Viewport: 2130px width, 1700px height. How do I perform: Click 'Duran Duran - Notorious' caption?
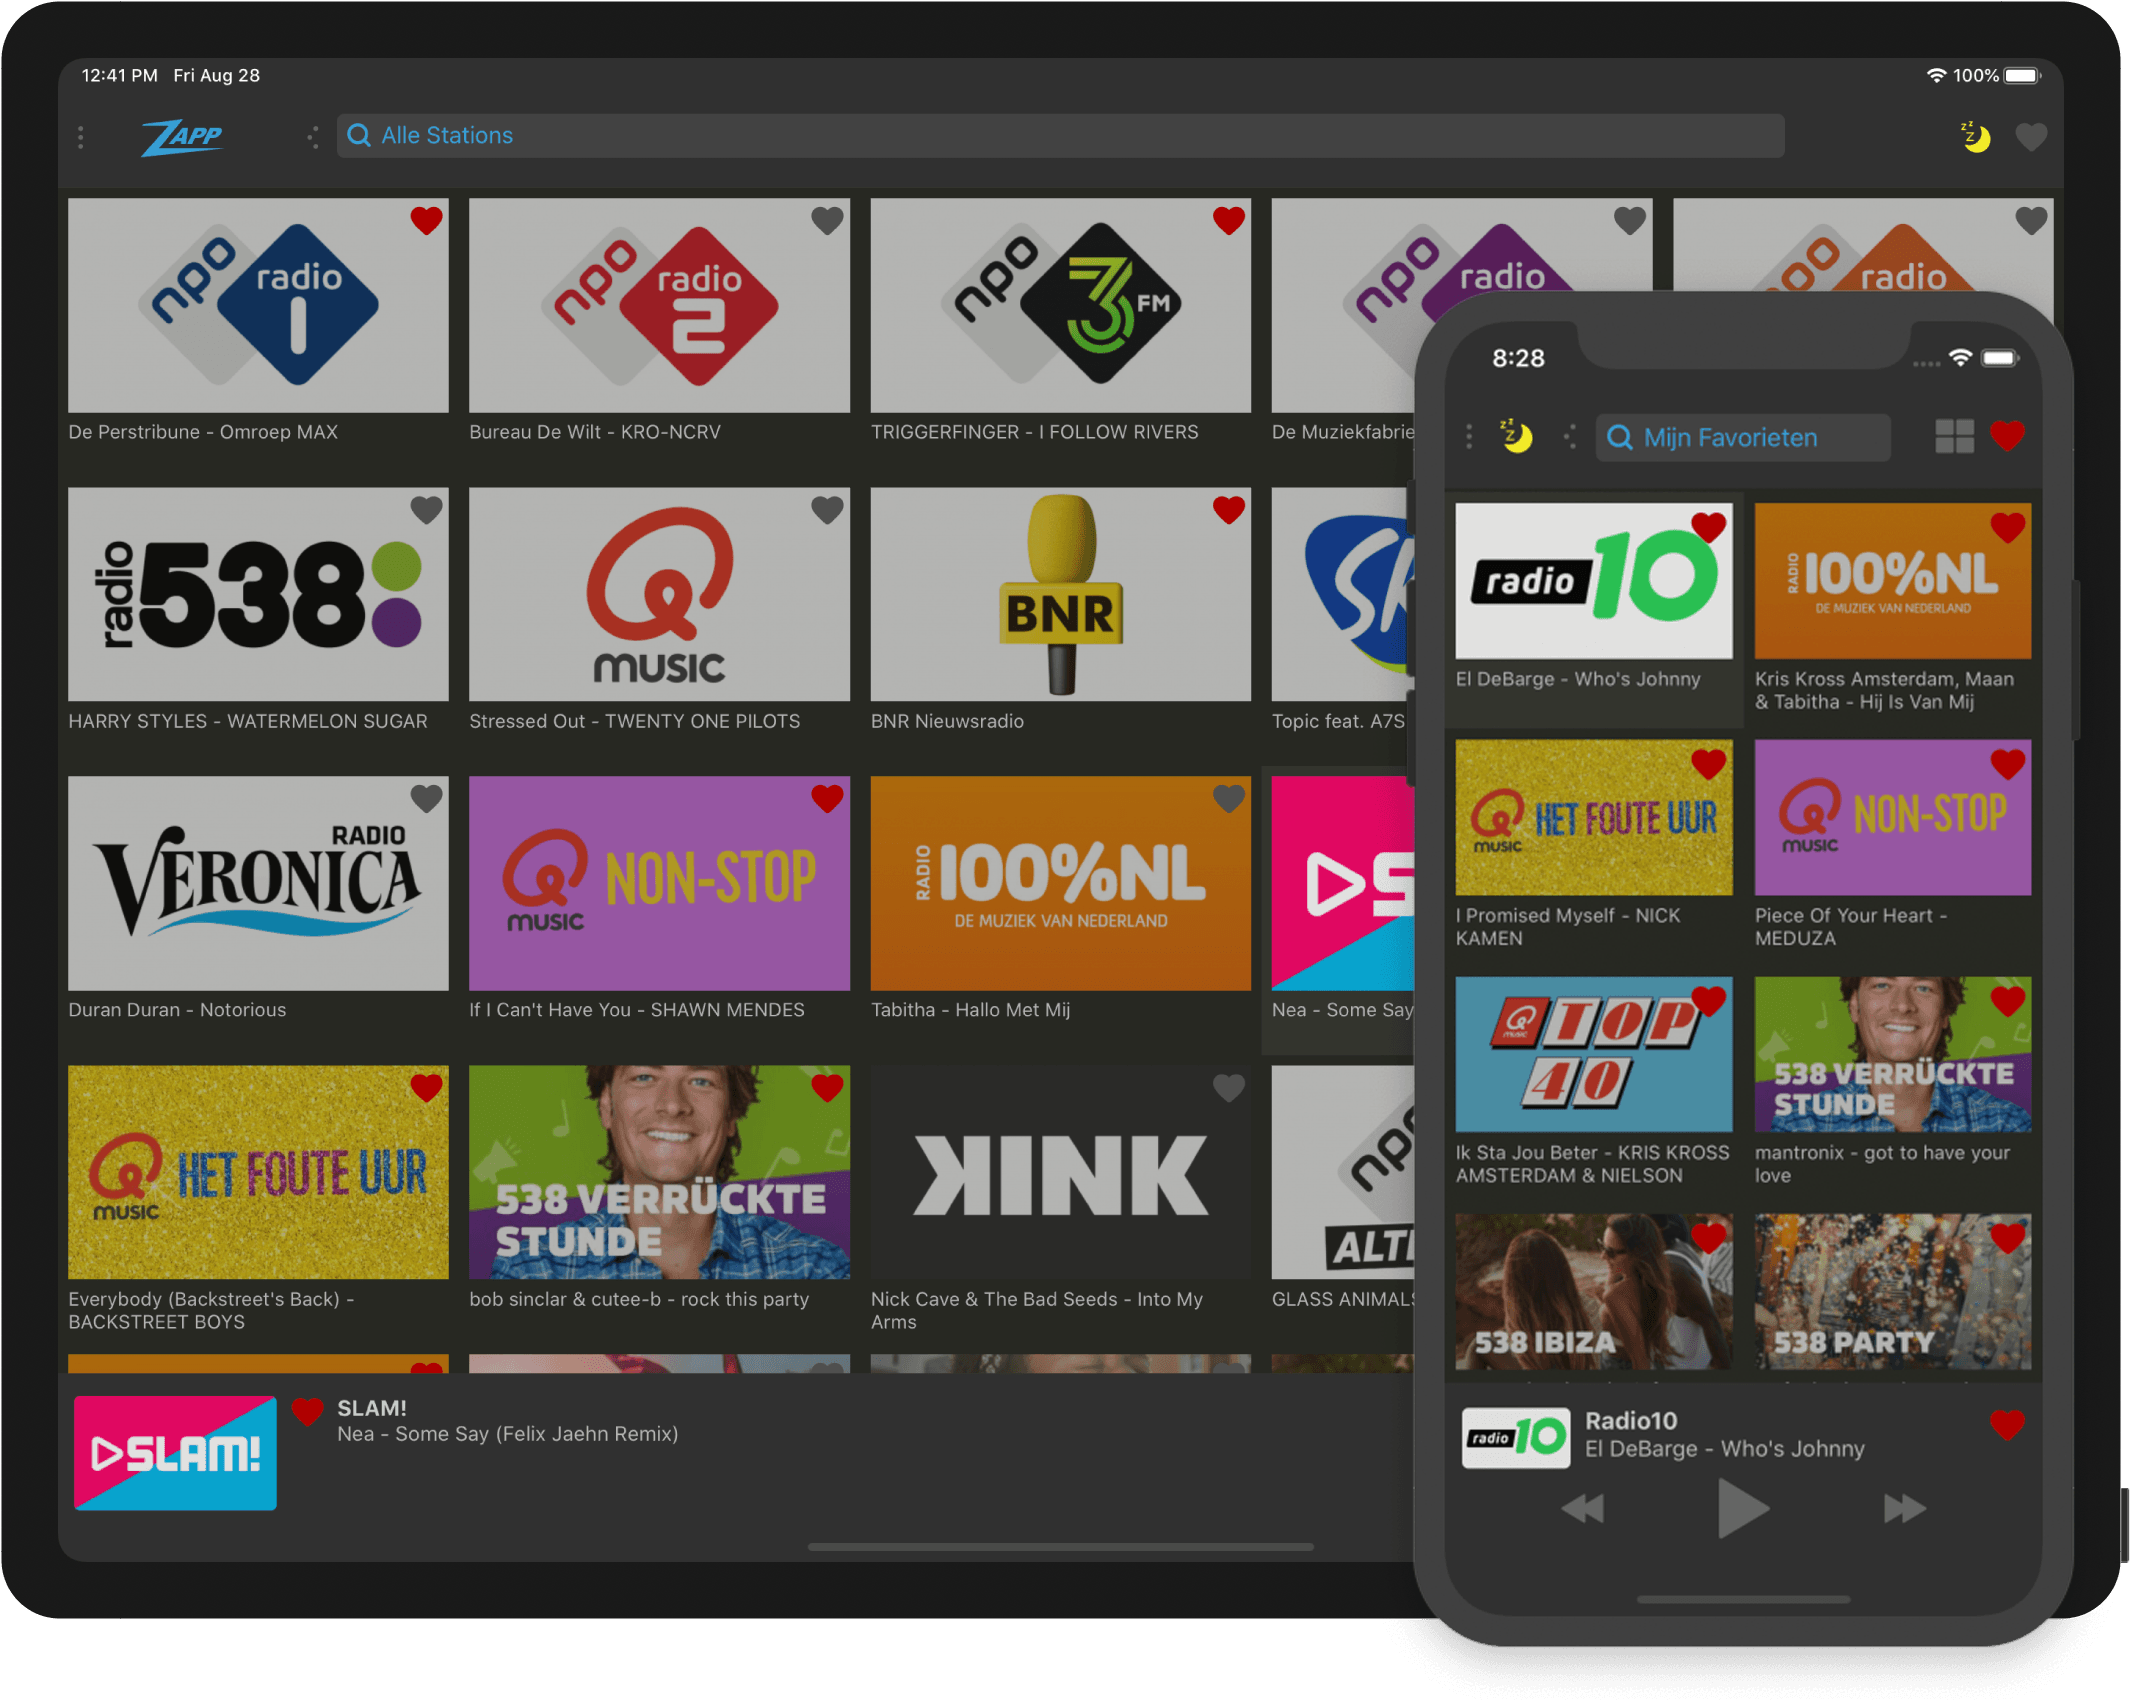[x=177, y=1010]
